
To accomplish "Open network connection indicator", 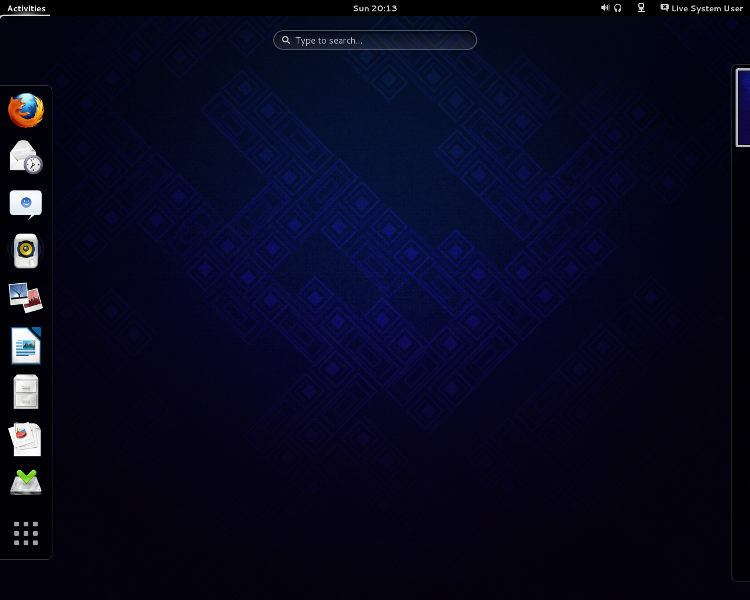I will click(x=641, y=8).
